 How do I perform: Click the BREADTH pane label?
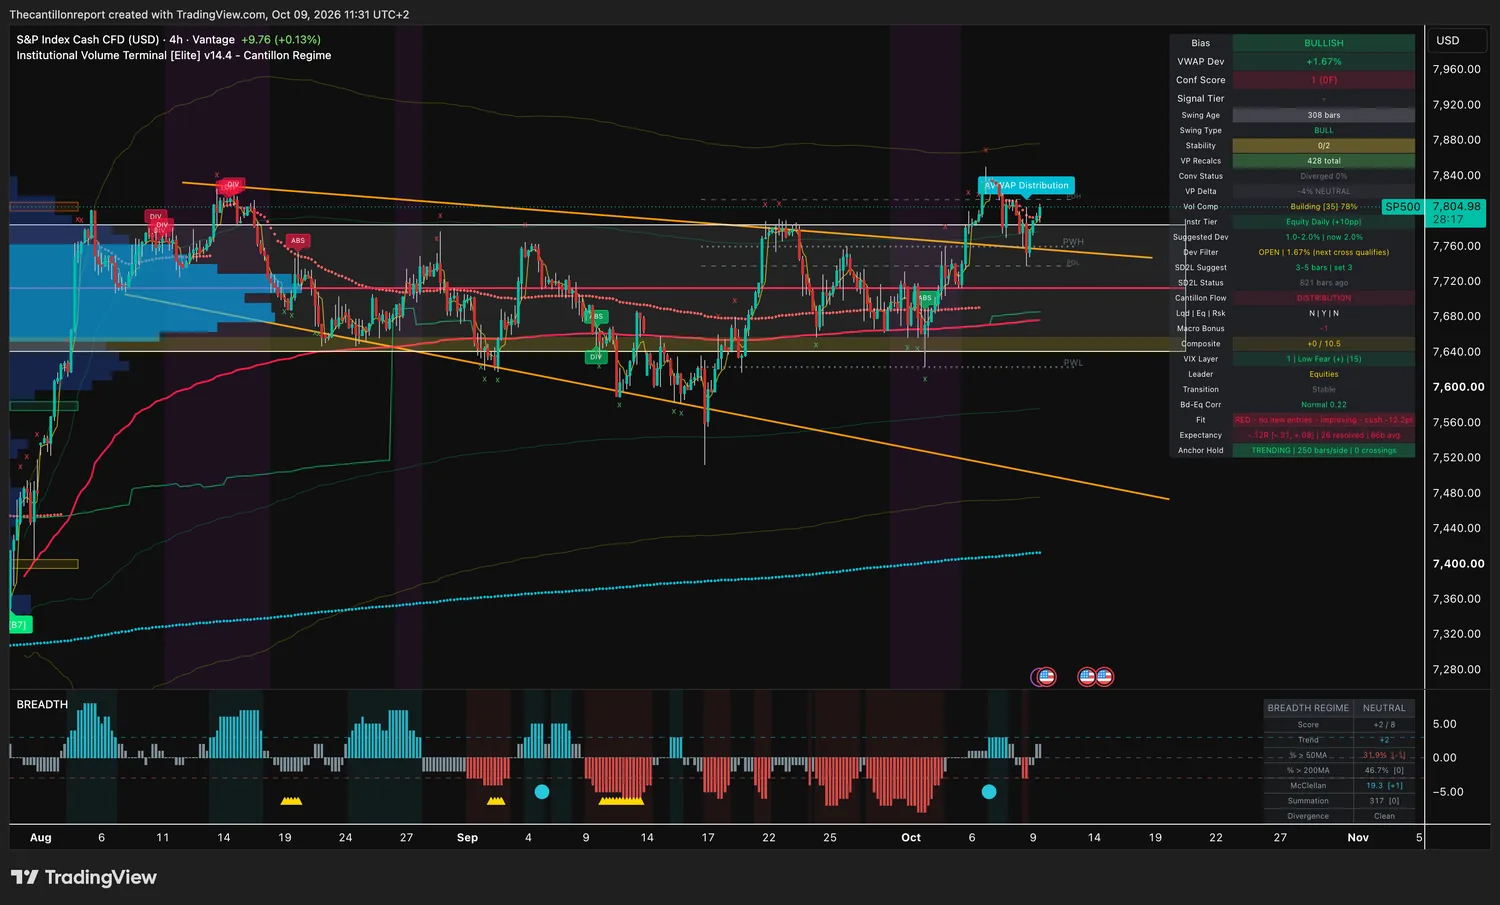(42, 705)
